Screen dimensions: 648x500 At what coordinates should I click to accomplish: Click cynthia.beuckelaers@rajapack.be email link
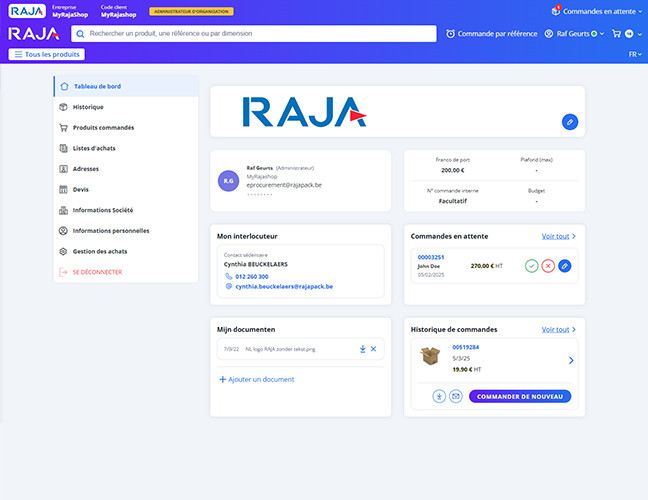pyautogui.click(x=284, y=286)
